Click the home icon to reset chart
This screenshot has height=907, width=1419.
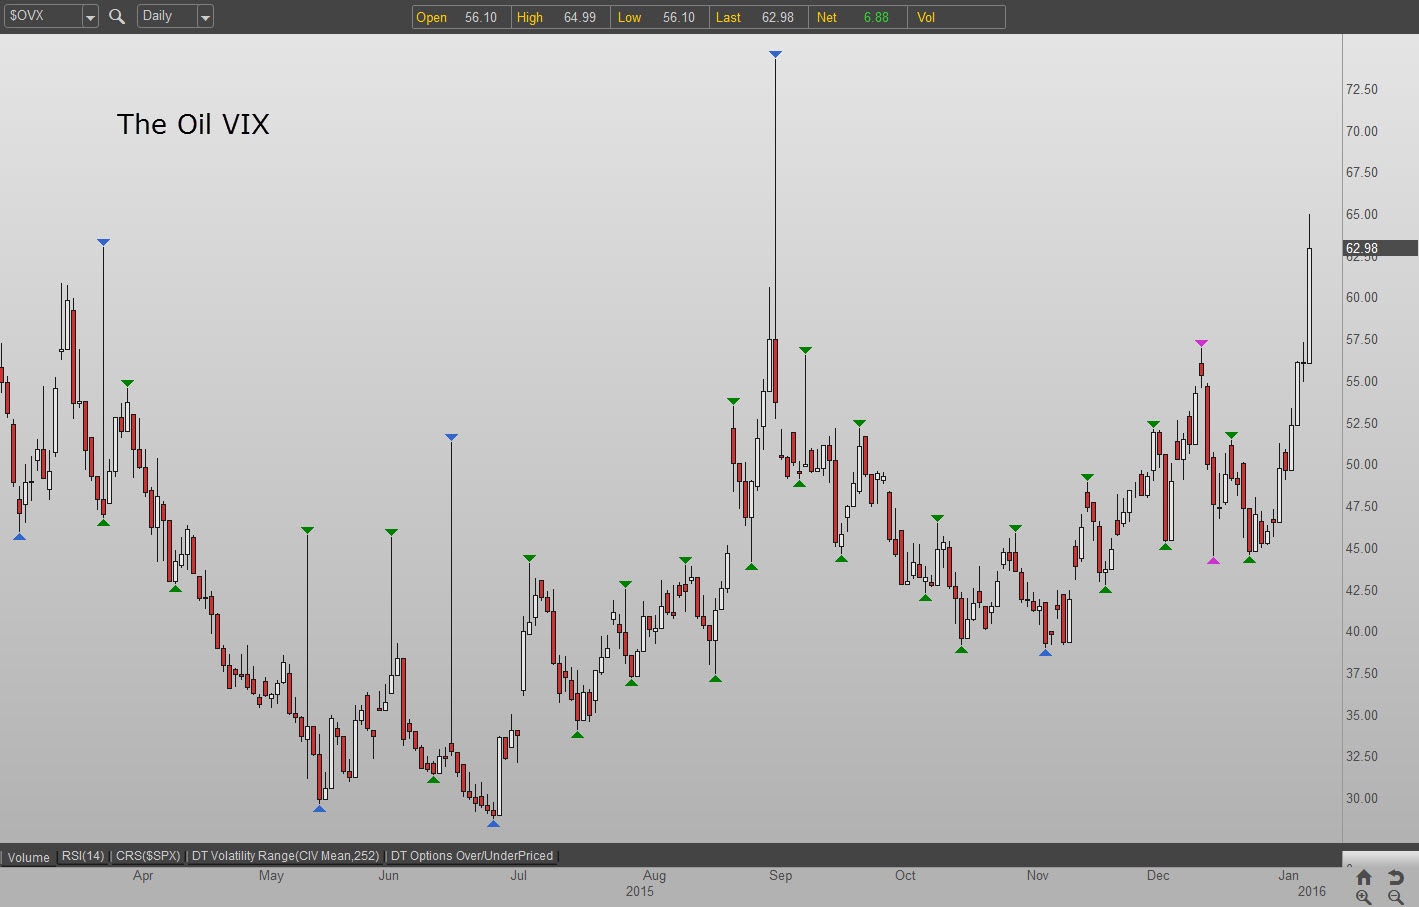pos(1364,877)
